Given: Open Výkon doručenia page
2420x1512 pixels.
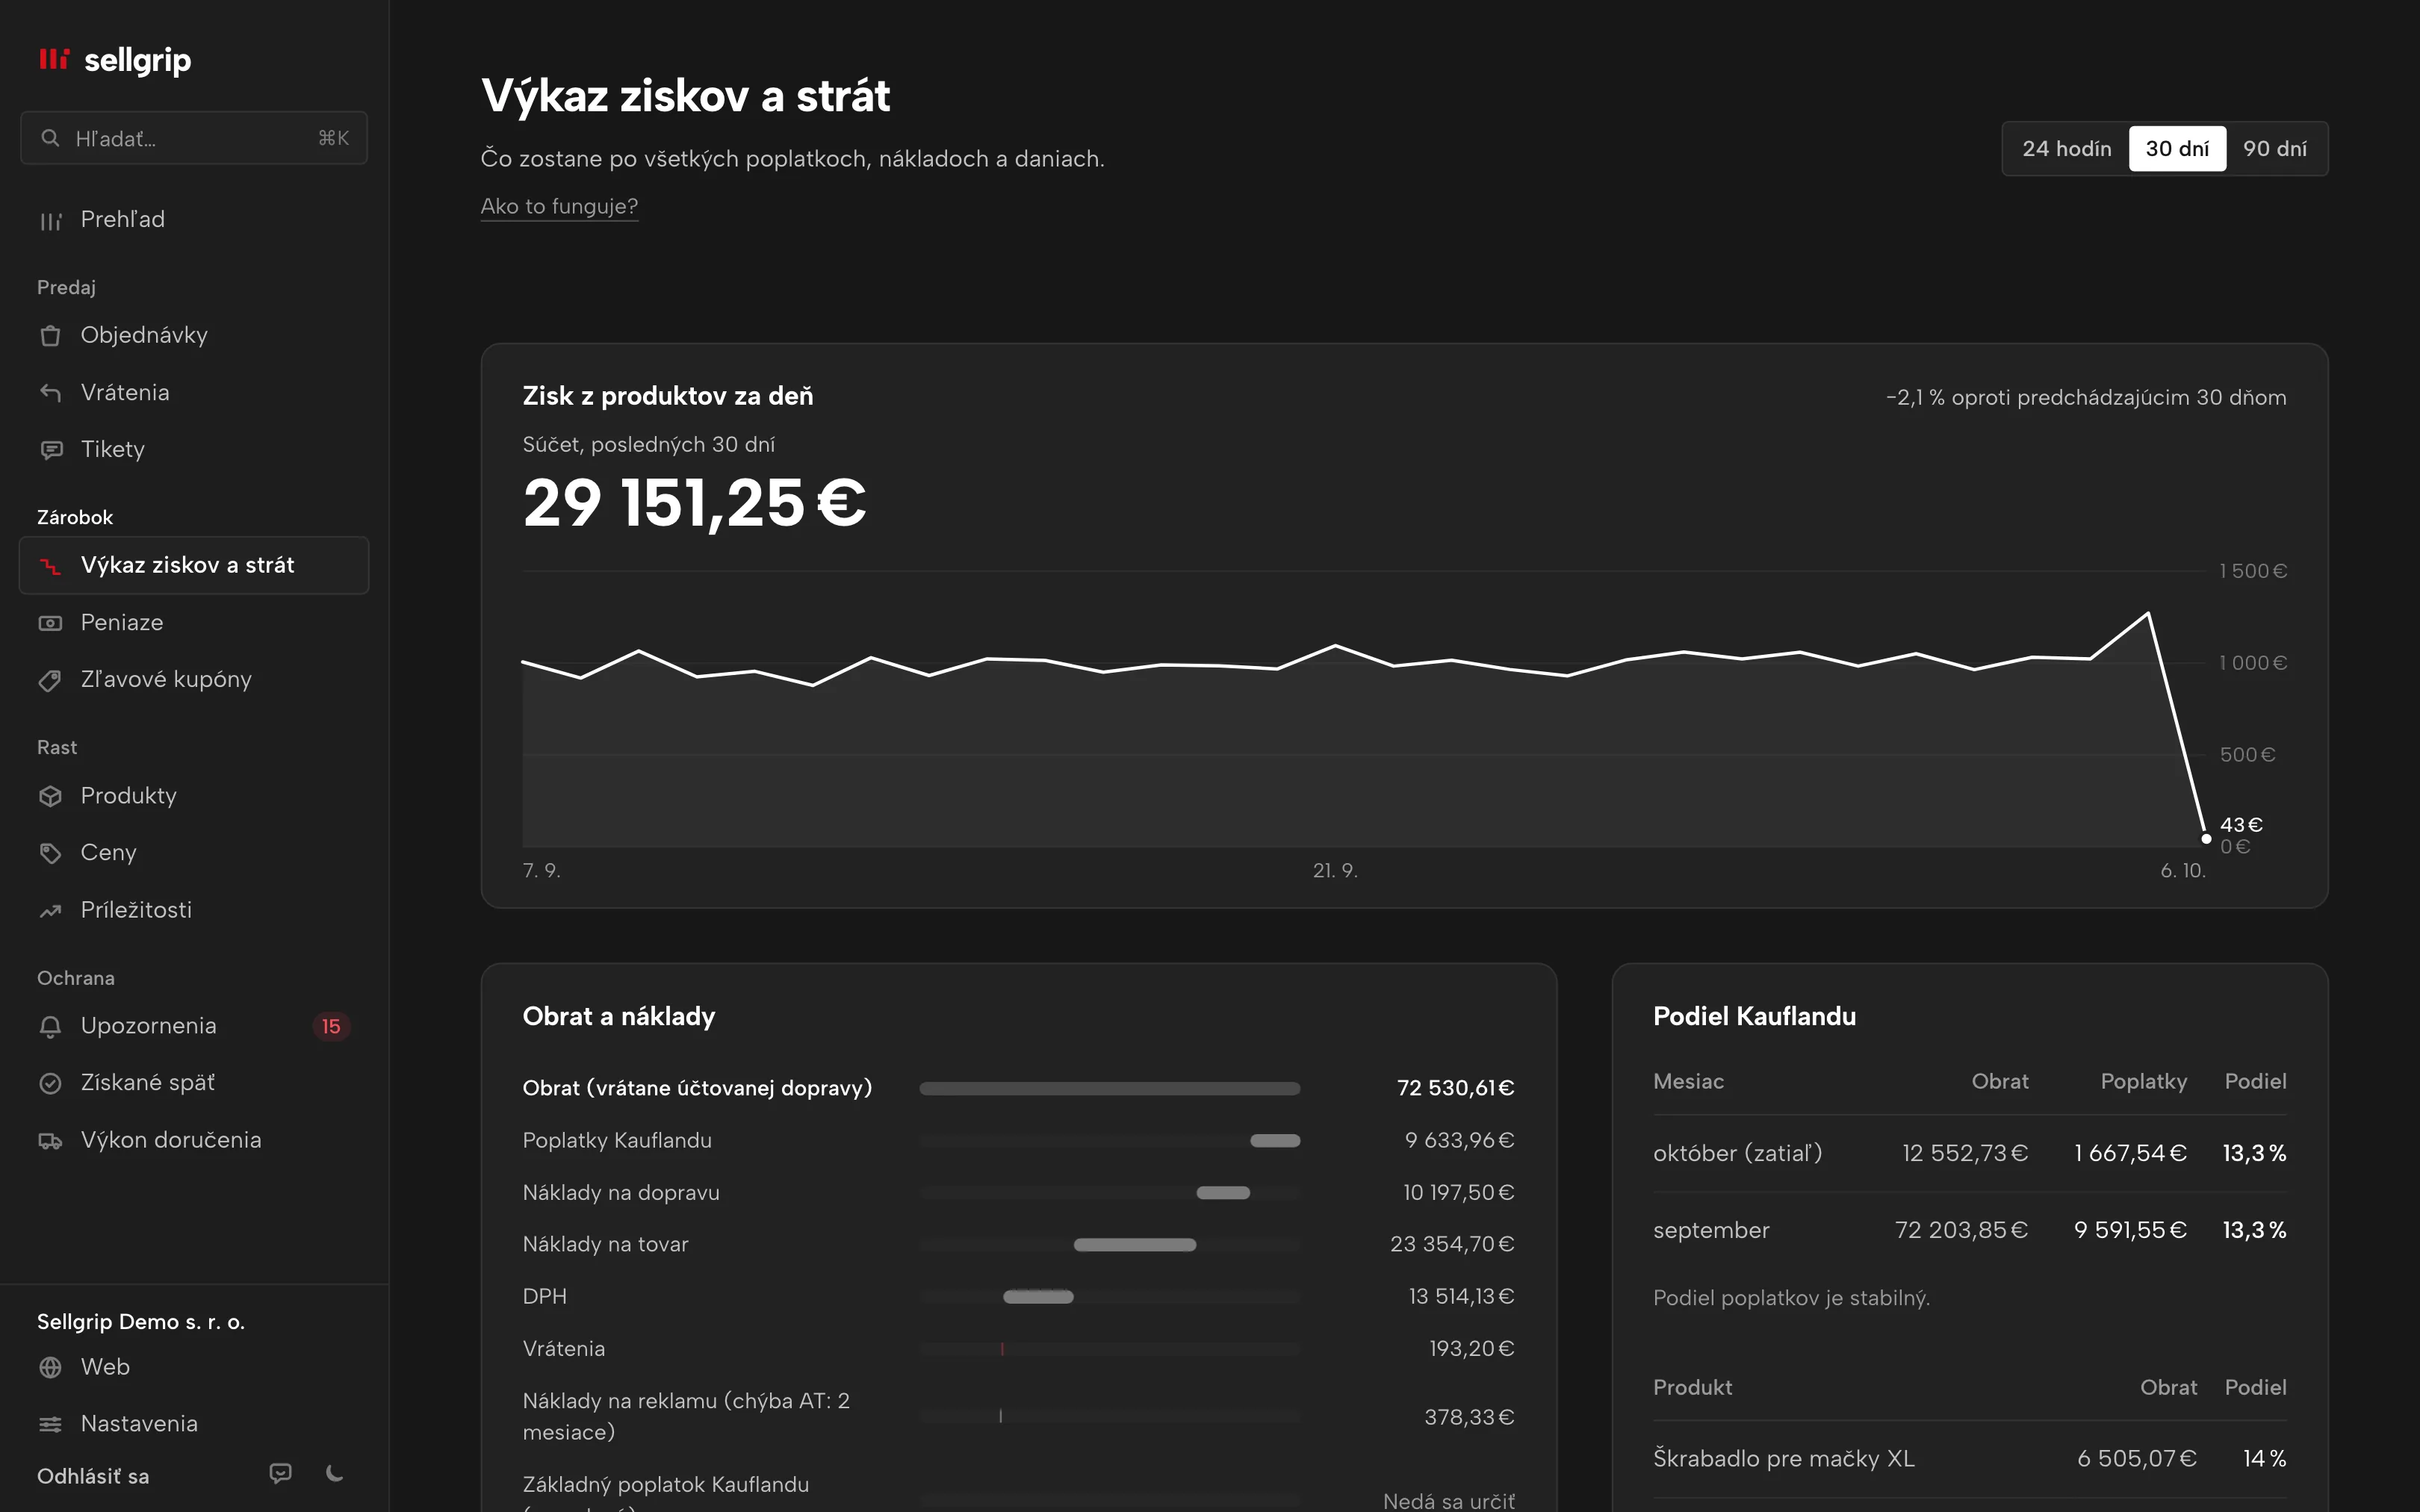Looking at the screenshot, I should 194,1140.
